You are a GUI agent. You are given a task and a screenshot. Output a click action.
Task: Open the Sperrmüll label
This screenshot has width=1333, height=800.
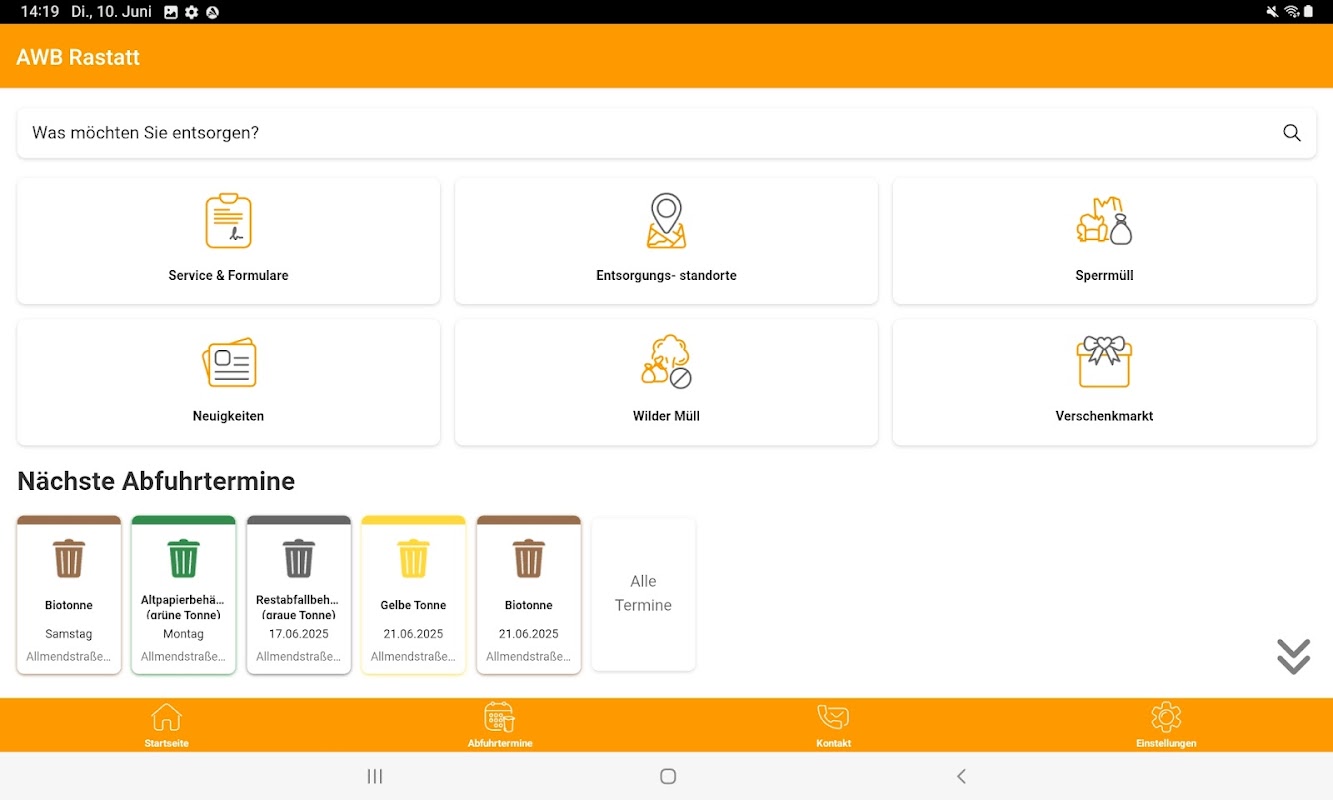1104,276
